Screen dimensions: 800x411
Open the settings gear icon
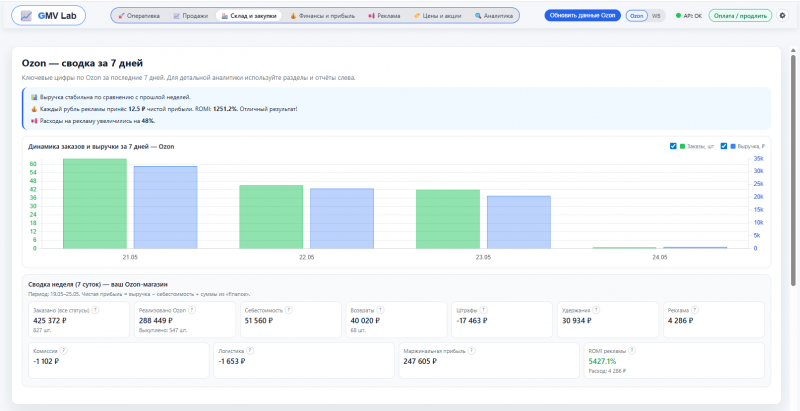[782, 16]
